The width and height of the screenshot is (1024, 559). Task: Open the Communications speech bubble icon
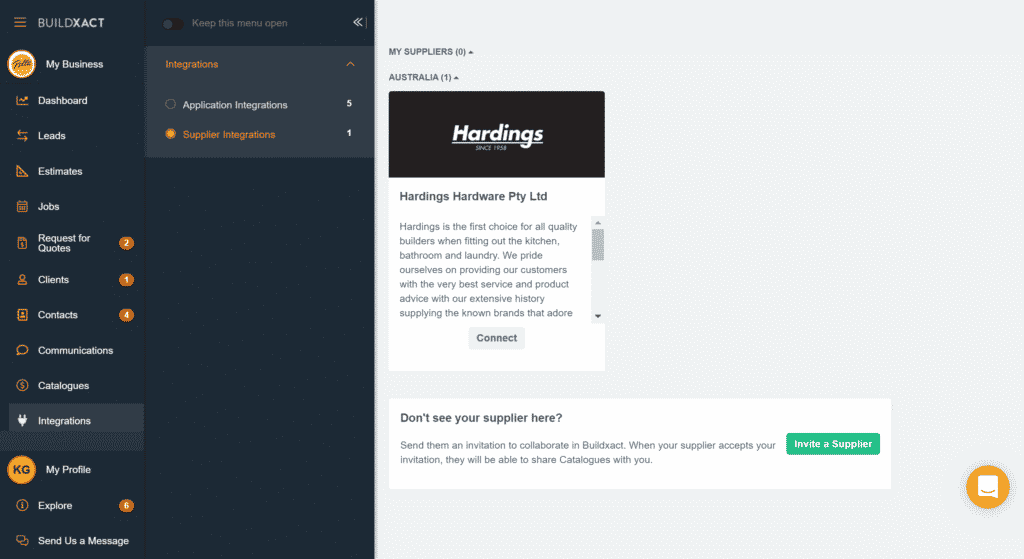tap(22, 351)
